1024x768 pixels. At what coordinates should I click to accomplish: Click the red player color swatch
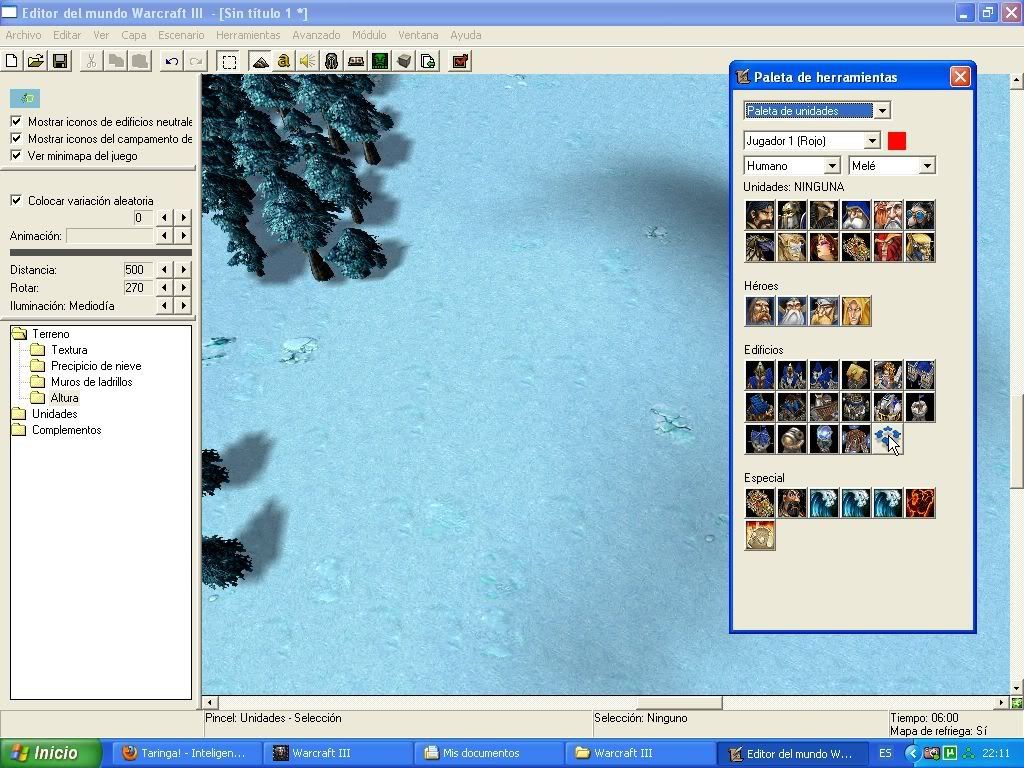(897, 140)
